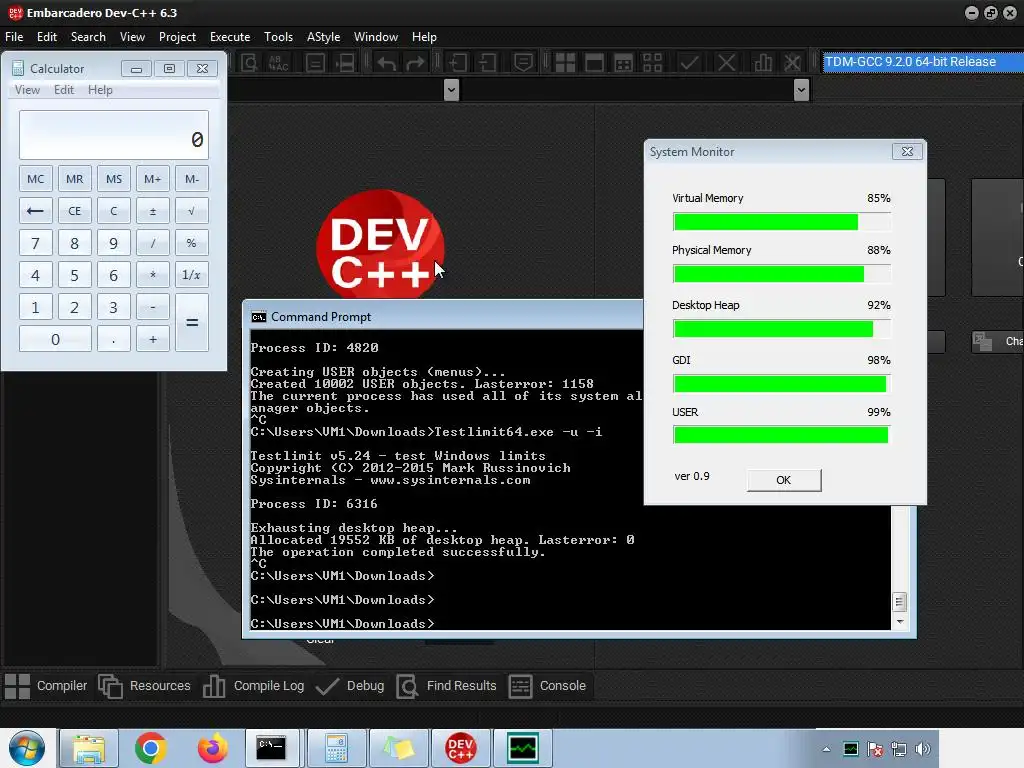Click the Unindent toolbar icon
The width and height of the screenshot is (1024, 768).
point(487,63)
